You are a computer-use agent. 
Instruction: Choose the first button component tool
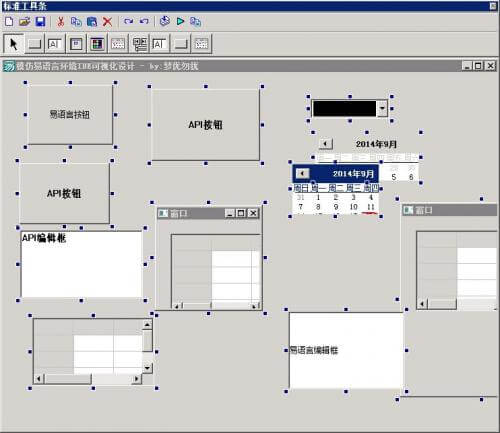34,44
